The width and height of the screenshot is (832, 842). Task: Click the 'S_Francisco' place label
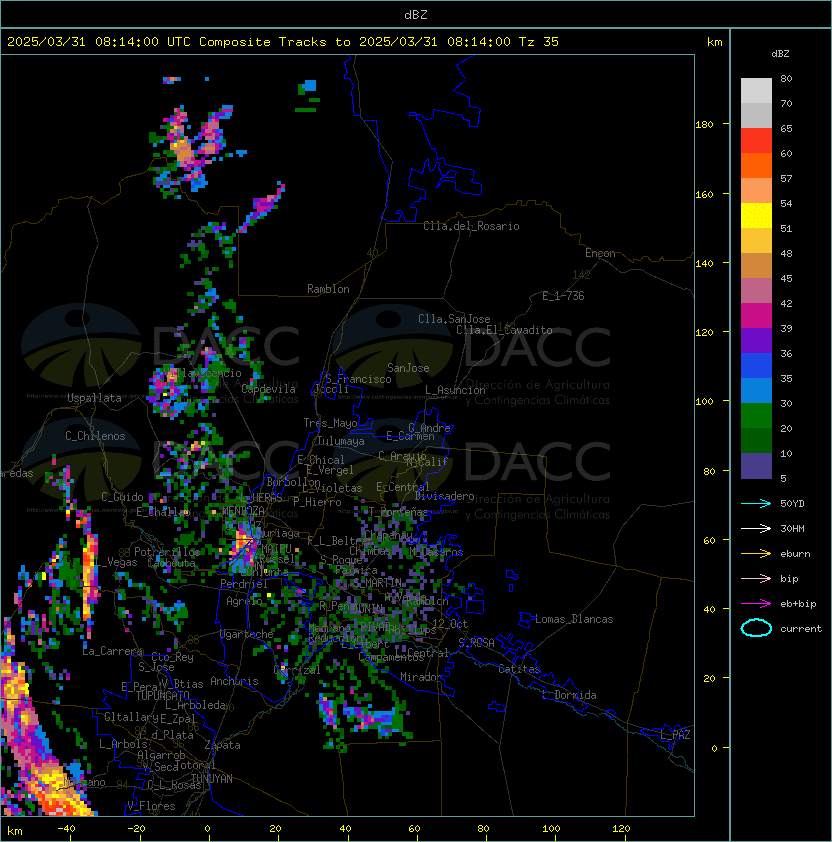[x=358, y=379]
